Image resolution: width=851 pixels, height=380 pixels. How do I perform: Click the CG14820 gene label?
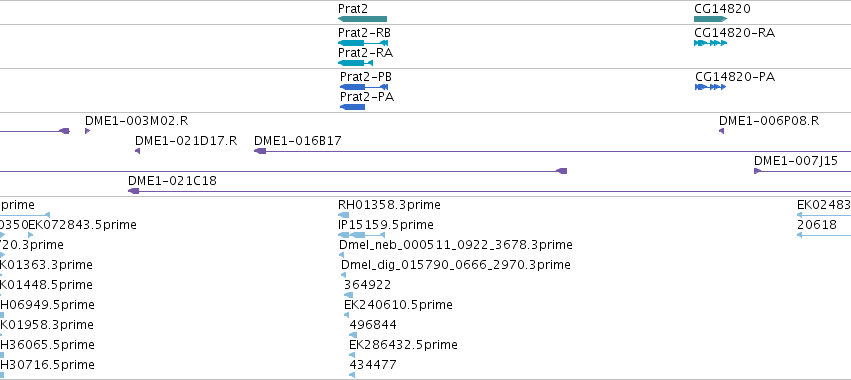[x=722, y=9]
